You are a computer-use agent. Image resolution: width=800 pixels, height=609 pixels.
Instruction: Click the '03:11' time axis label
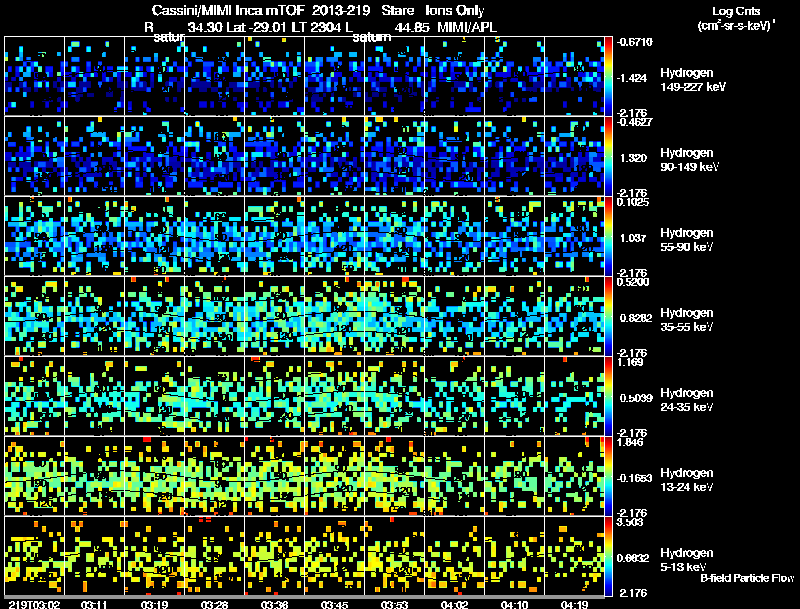[x=94, y=604]
